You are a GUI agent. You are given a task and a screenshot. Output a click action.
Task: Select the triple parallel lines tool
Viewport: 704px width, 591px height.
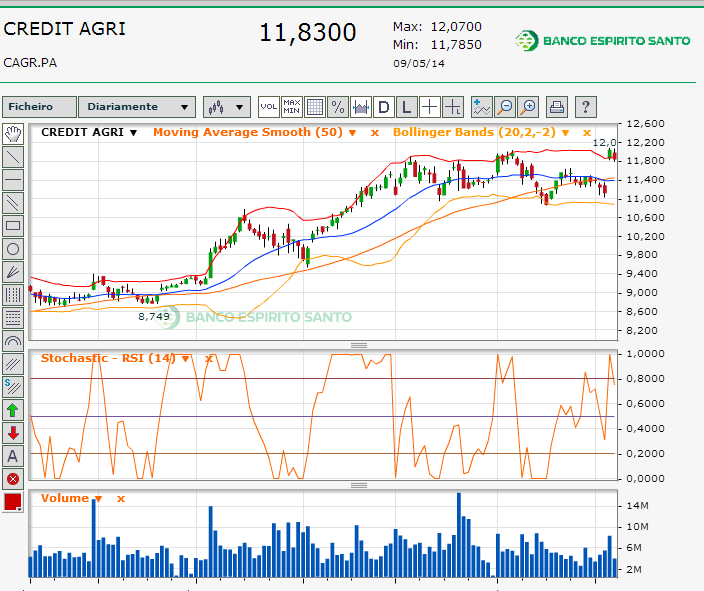click(13, 364)
